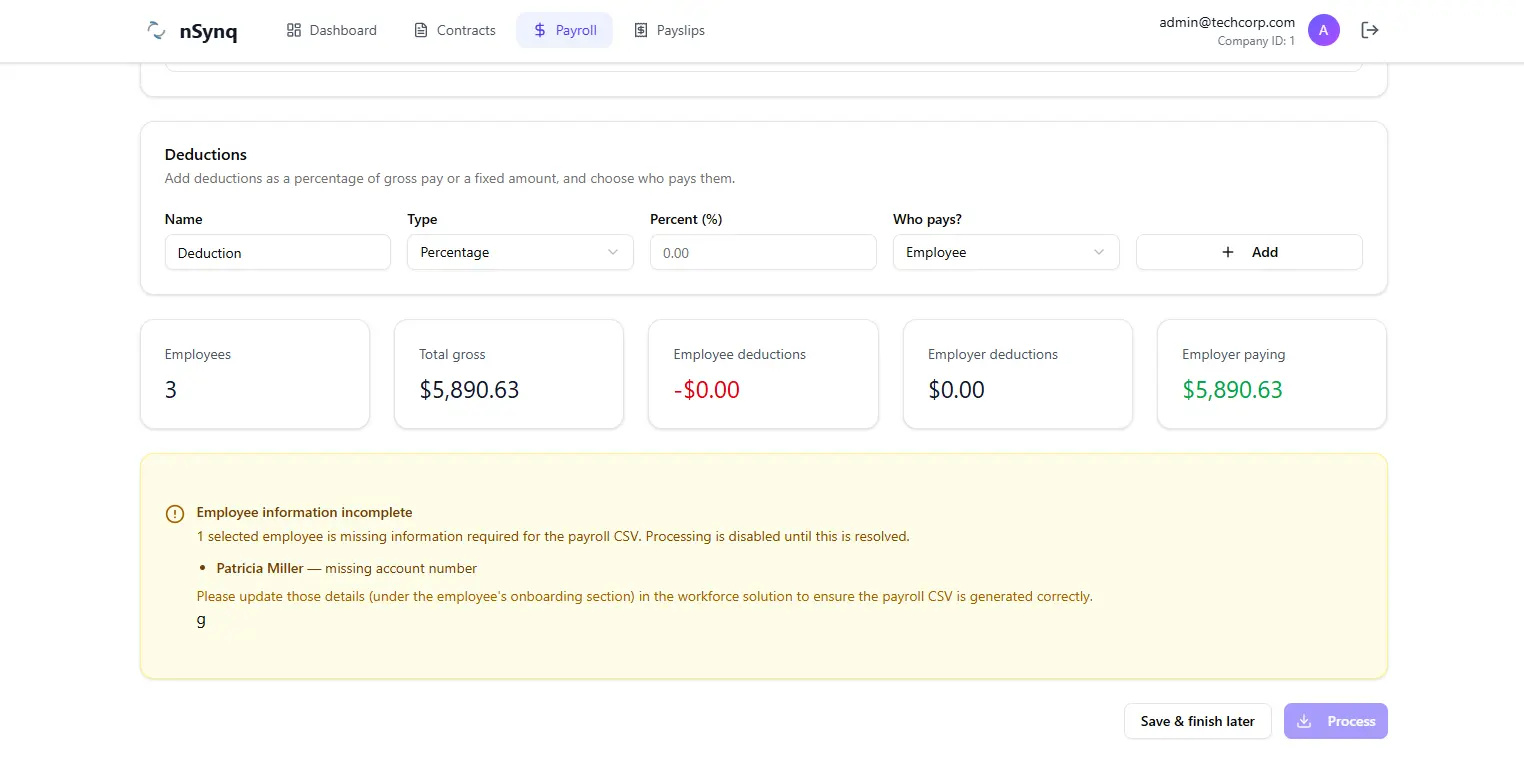Go to the Contracts tab
This screenshot has height=764, width=1524.
coord(455,30)
